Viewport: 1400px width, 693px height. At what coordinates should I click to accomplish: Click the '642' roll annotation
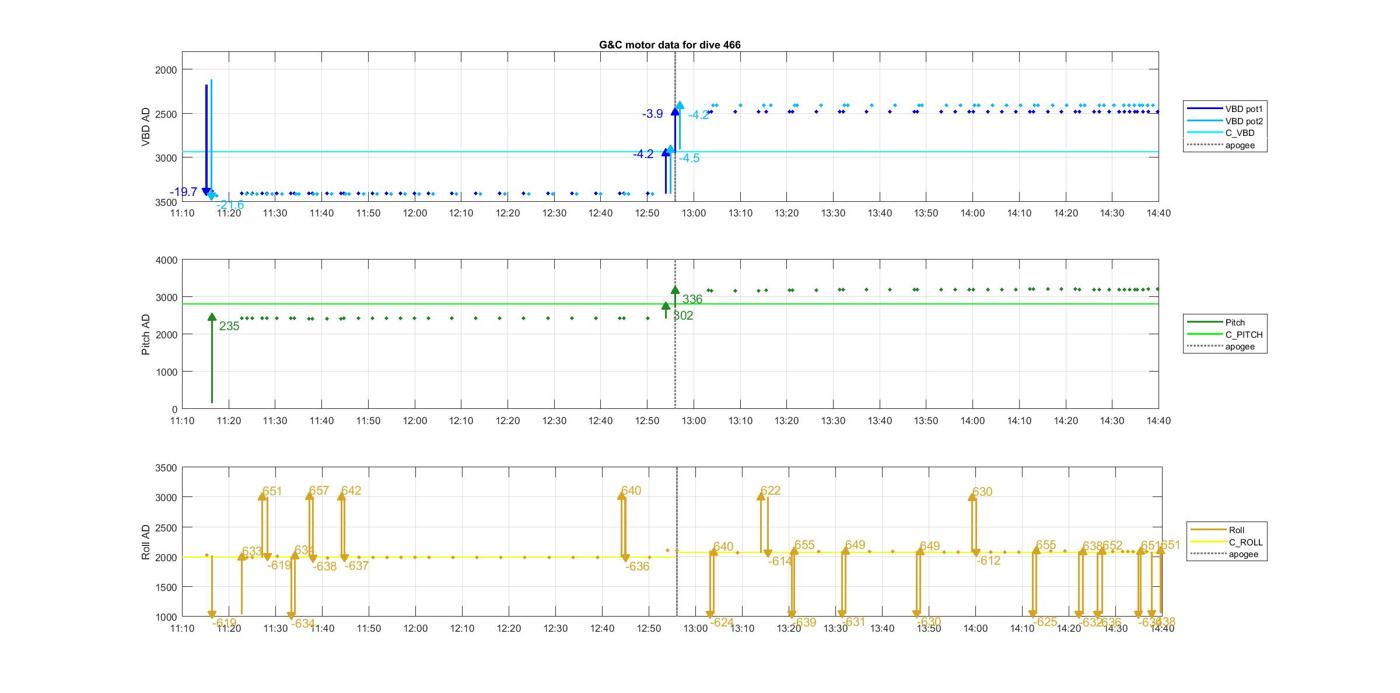(x=351, y=491)
